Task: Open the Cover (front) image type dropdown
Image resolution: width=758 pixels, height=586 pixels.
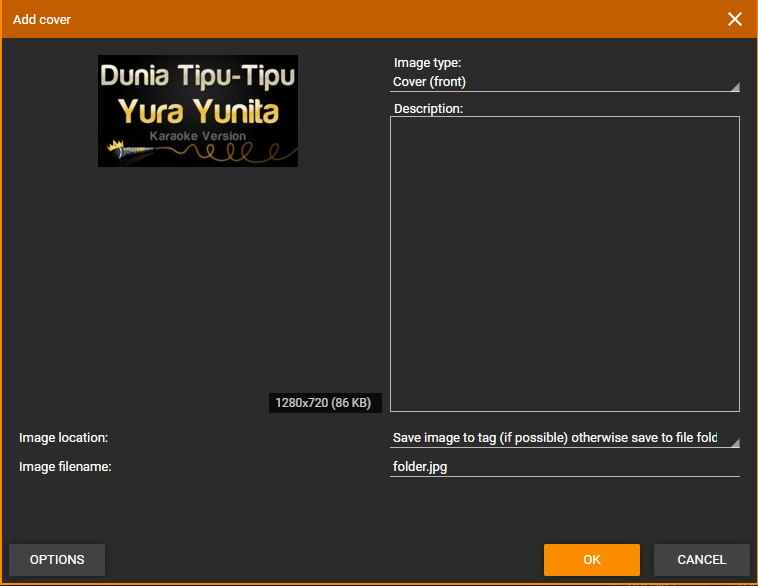Action: coord(560,82)
